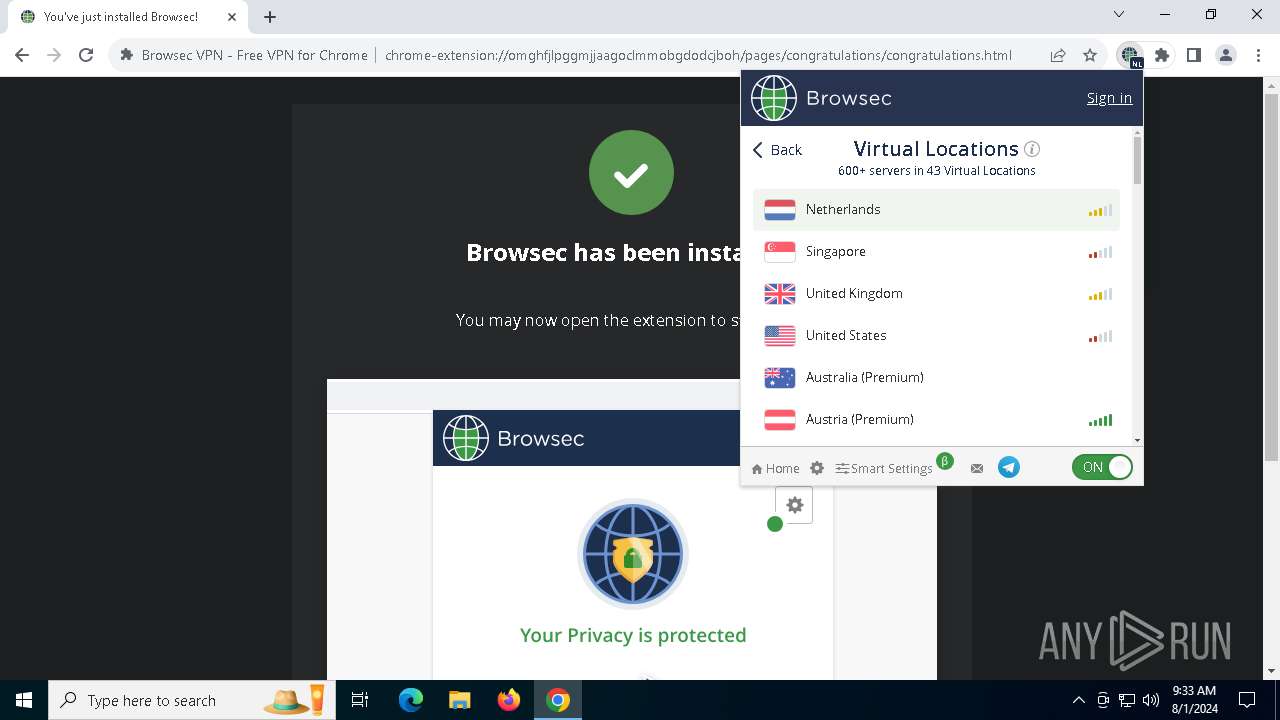Launch Firefox from taskbar

point(508,701)
